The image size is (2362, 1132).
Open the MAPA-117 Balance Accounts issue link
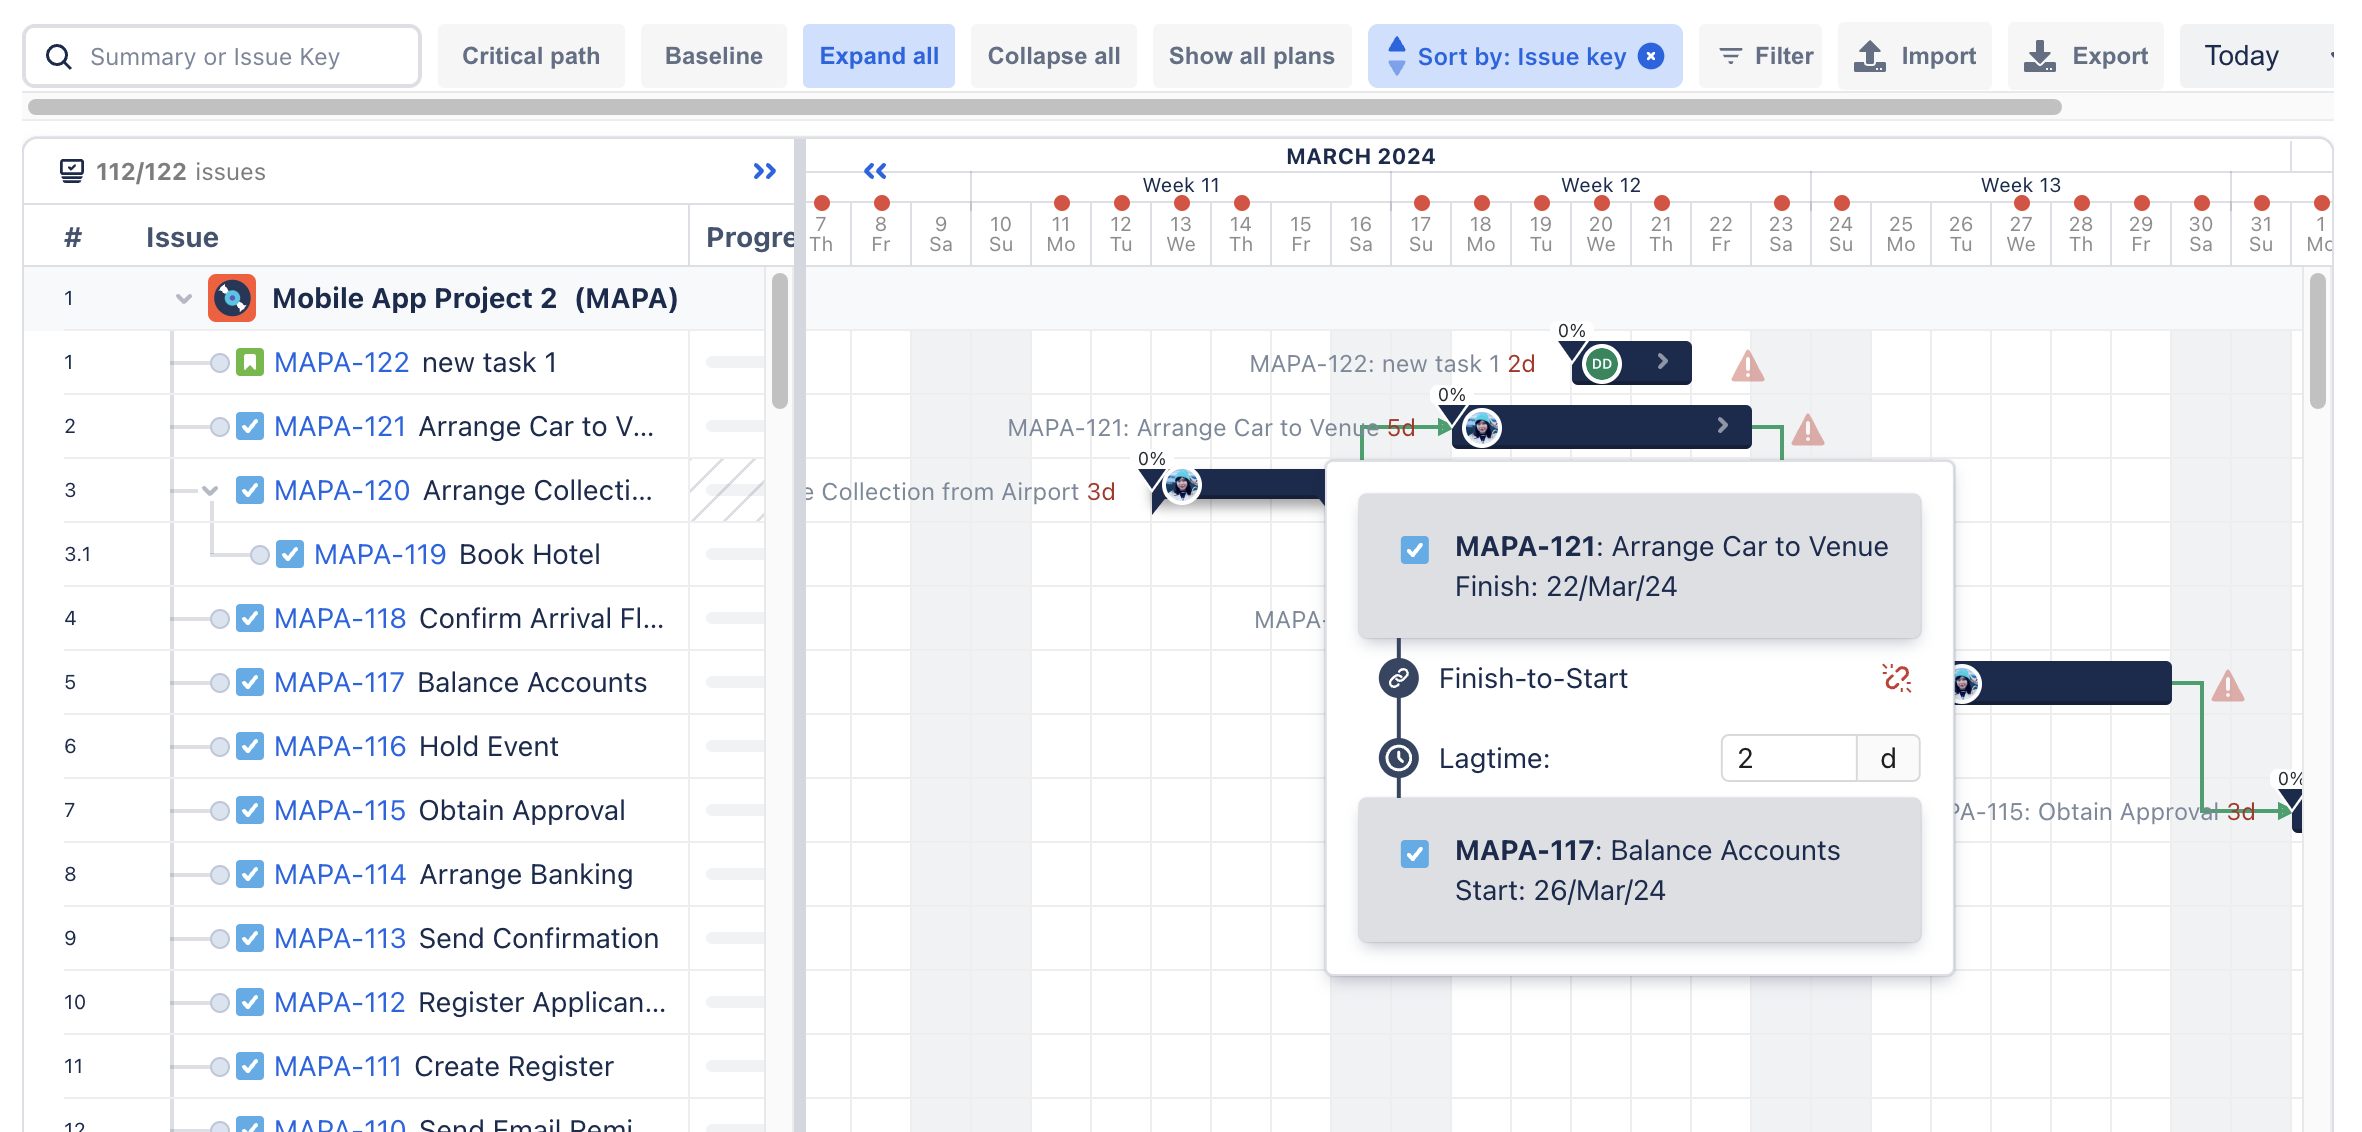click(337, 682)
